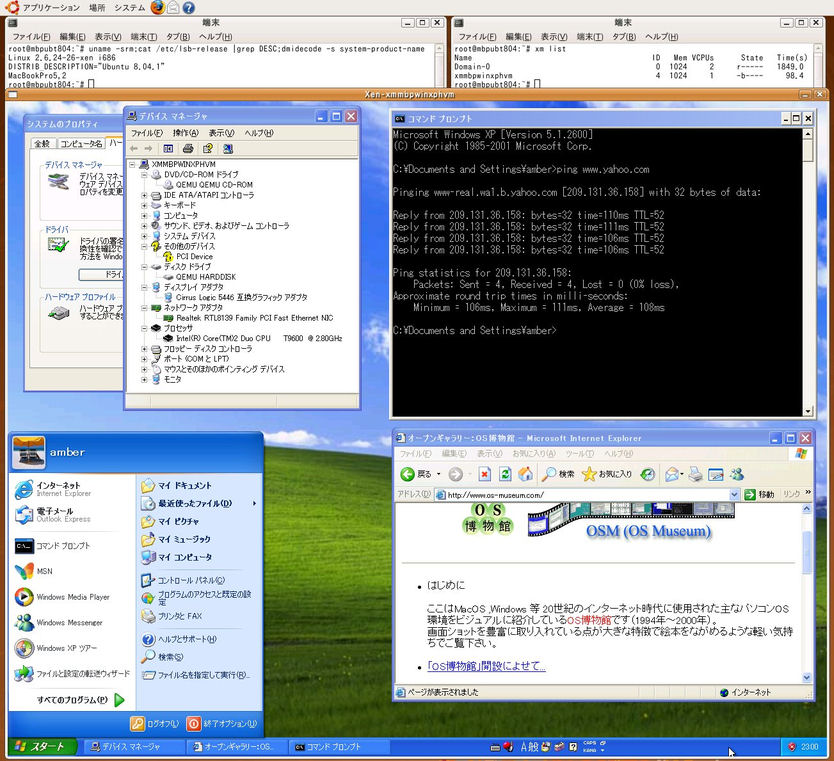Image resolution: width=834 pixels, height=761 pixels.
Task: Collapse the DVD/CD-ROM ドライブ node
Action: tap(144, 174)
